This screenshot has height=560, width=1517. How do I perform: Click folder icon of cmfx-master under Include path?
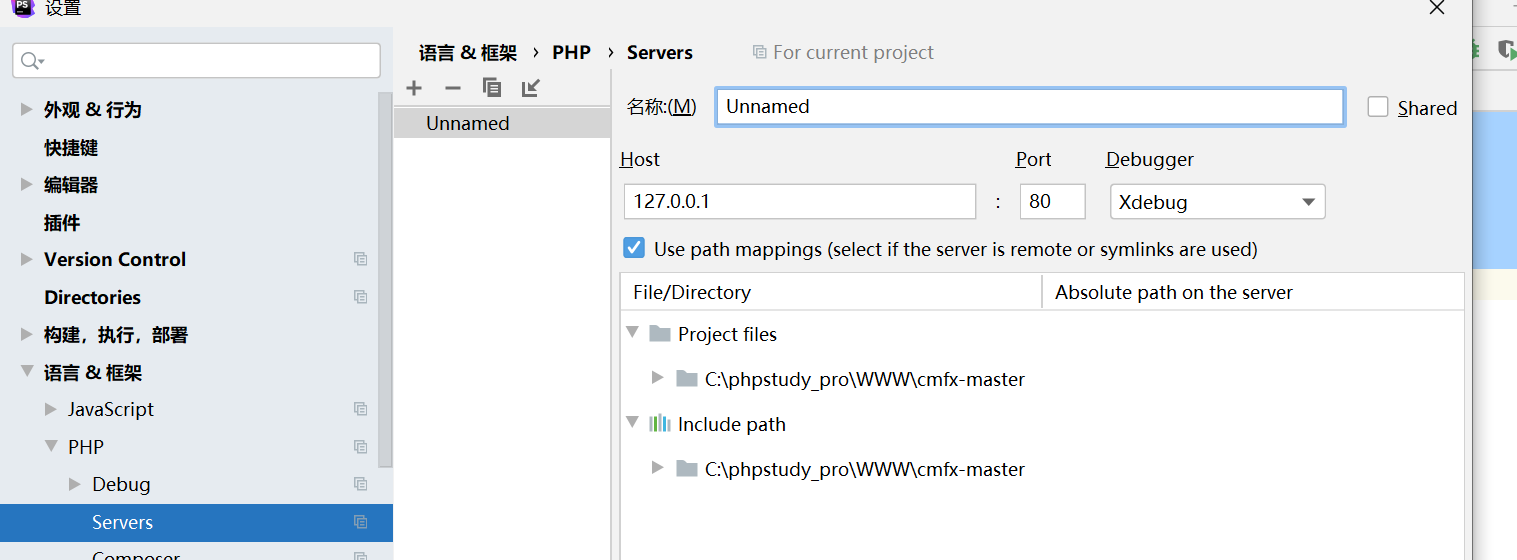(x=686, y=469)
